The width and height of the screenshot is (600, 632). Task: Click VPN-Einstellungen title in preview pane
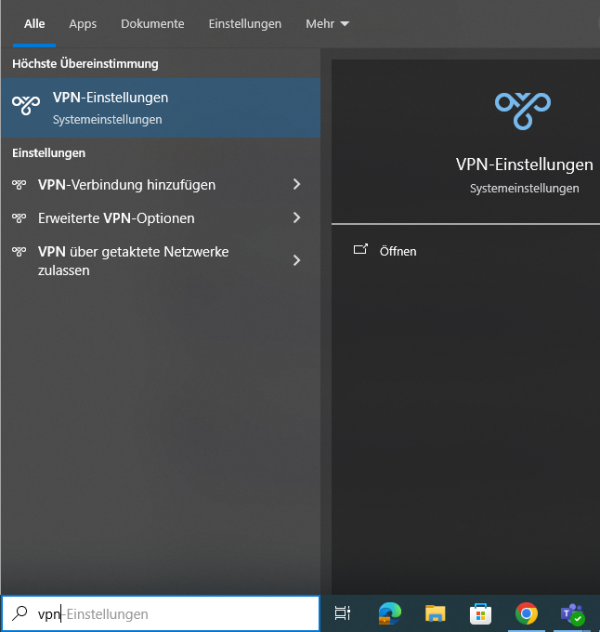point(524,164)
